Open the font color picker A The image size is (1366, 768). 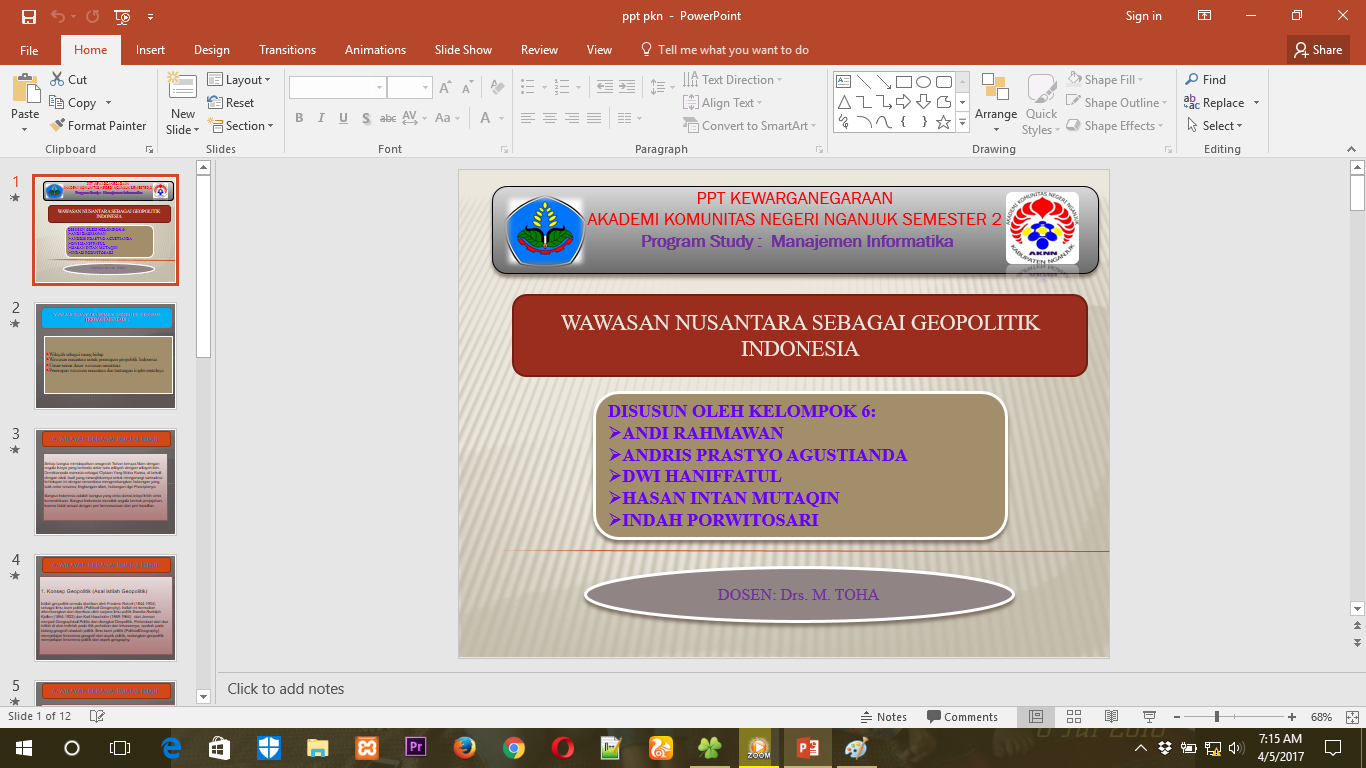click(486, 118)
